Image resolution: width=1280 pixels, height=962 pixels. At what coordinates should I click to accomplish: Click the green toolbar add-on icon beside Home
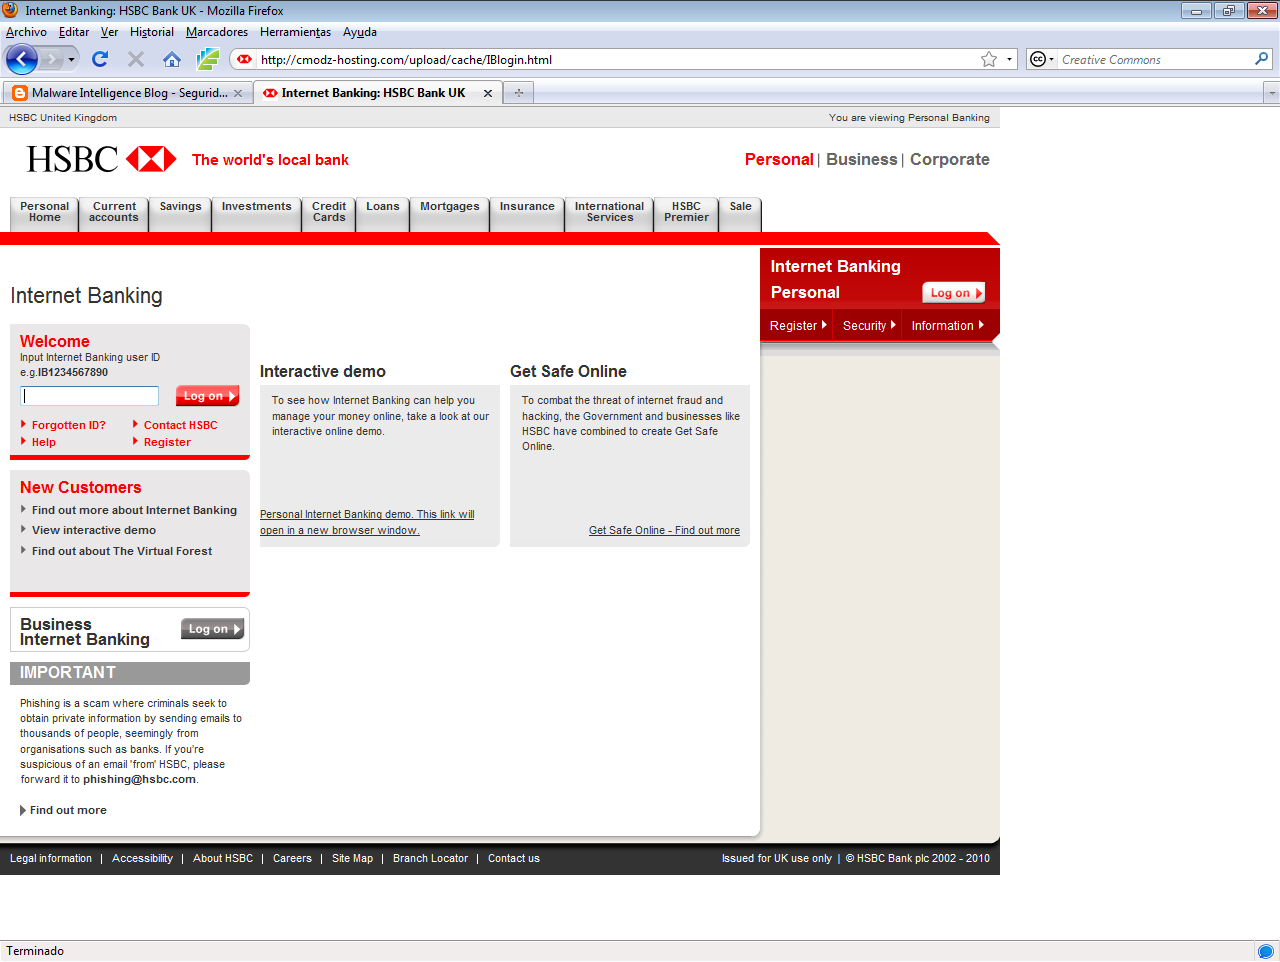click(x=208, y=59)
